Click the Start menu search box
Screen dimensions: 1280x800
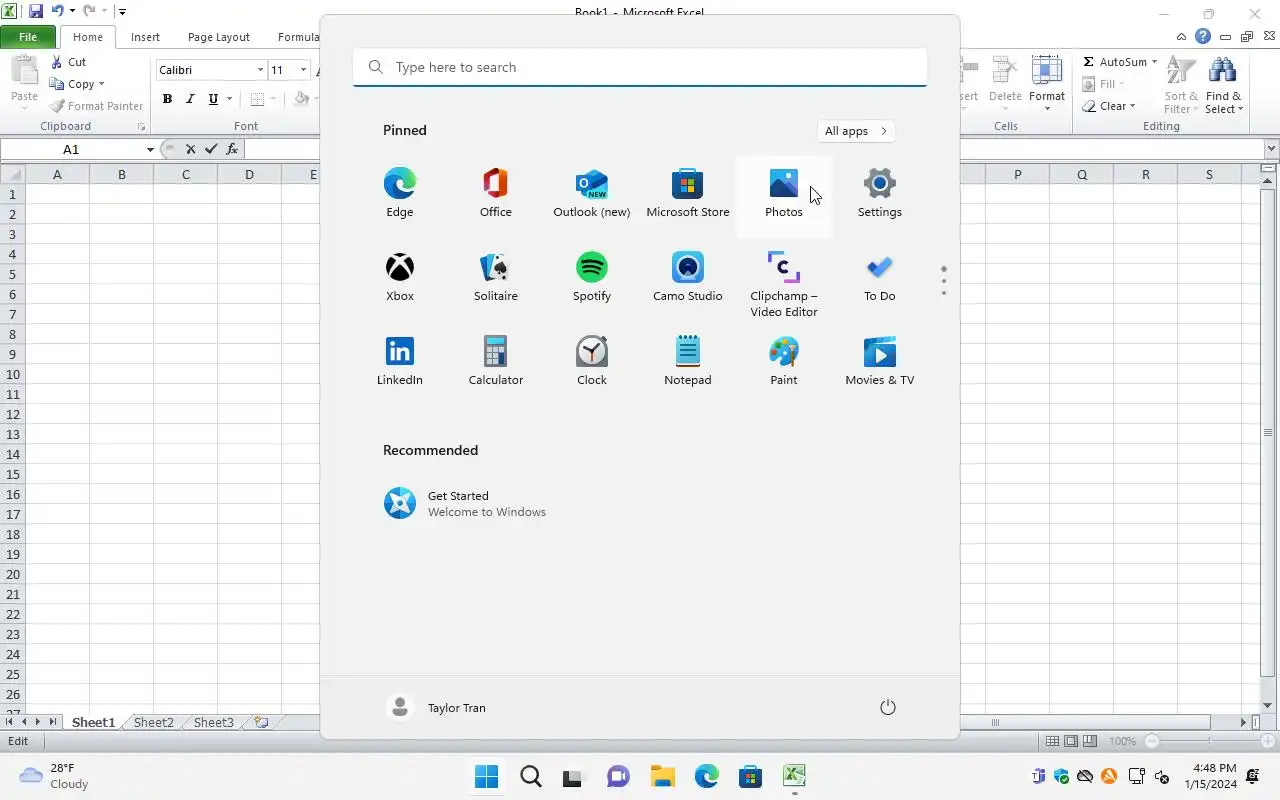click(x=640, y=67)
